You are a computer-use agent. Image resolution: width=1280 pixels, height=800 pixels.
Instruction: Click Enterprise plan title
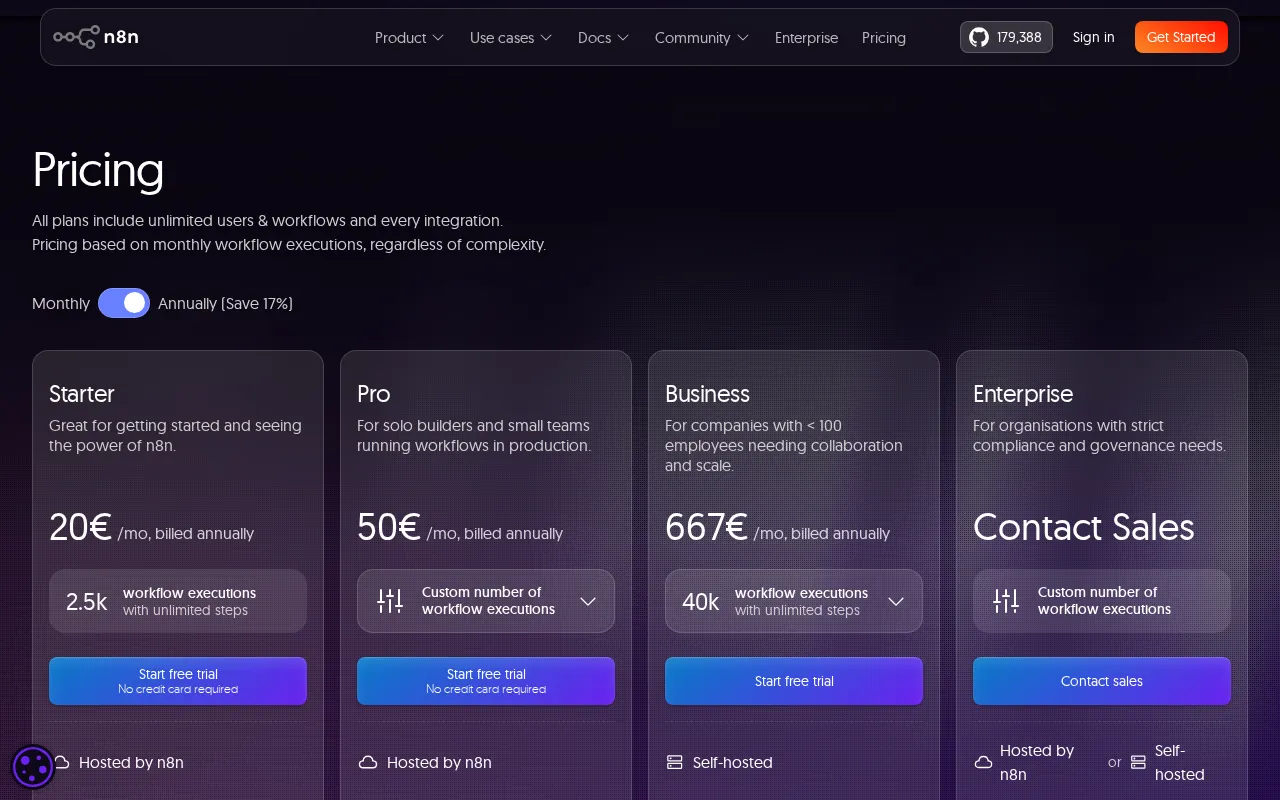[x=1023, y=394]
